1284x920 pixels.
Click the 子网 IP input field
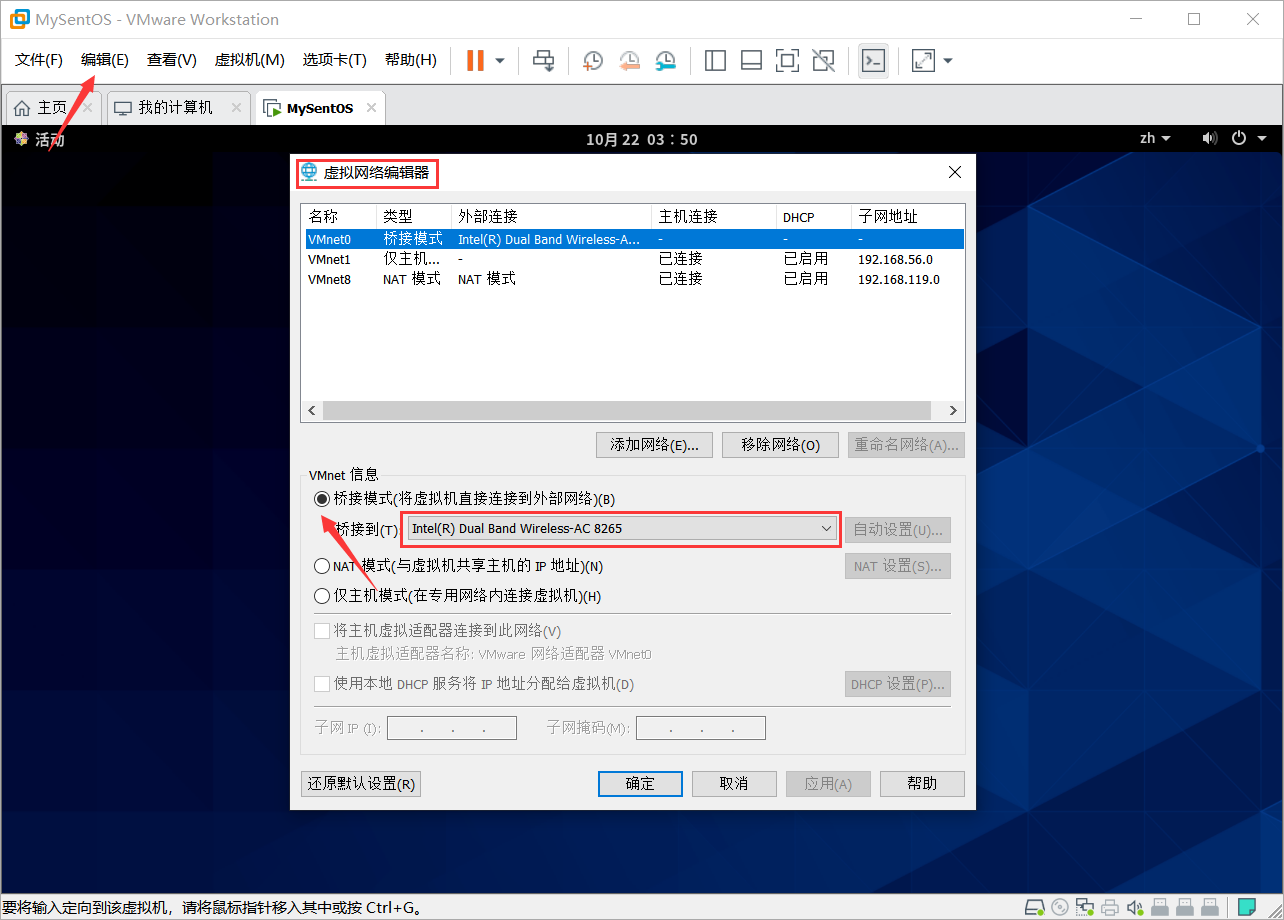tap(452, 728)
